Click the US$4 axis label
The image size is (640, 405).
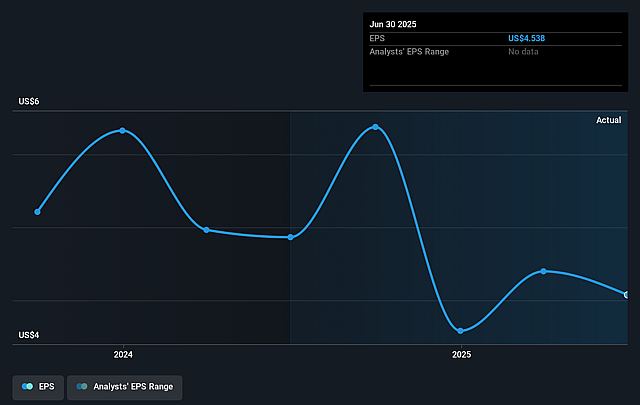pos(29,335)
